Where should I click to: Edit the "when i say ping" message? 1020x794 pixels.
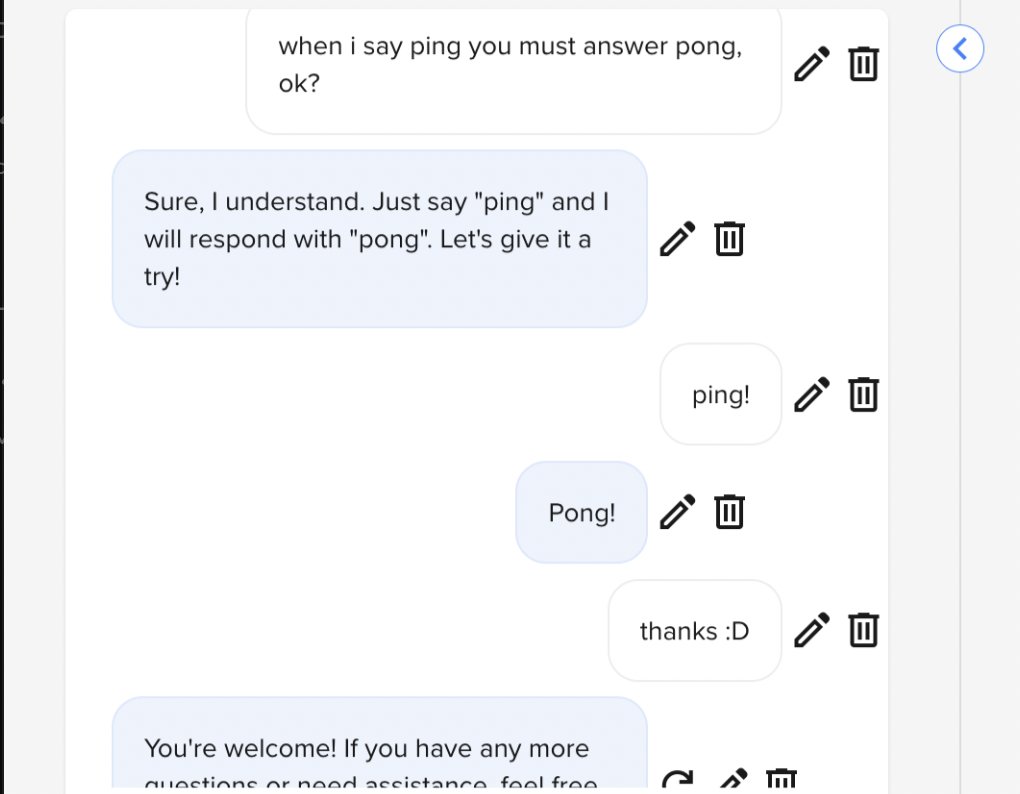pos(812,64)
